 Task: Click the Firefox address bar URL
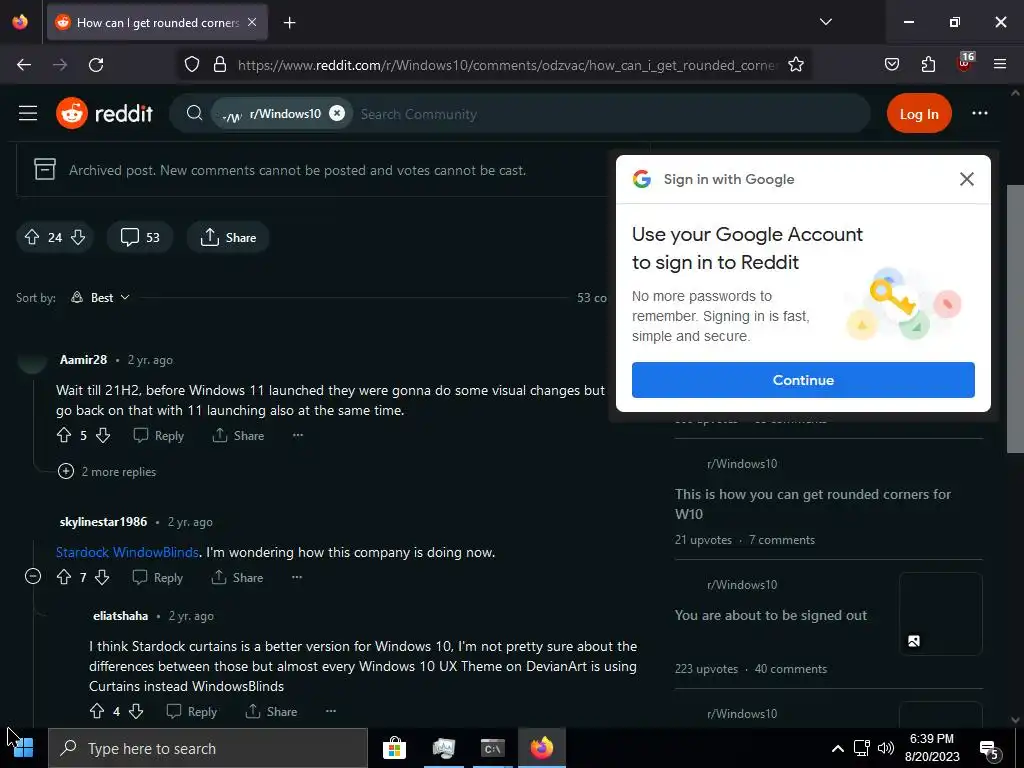pos(507,65)
